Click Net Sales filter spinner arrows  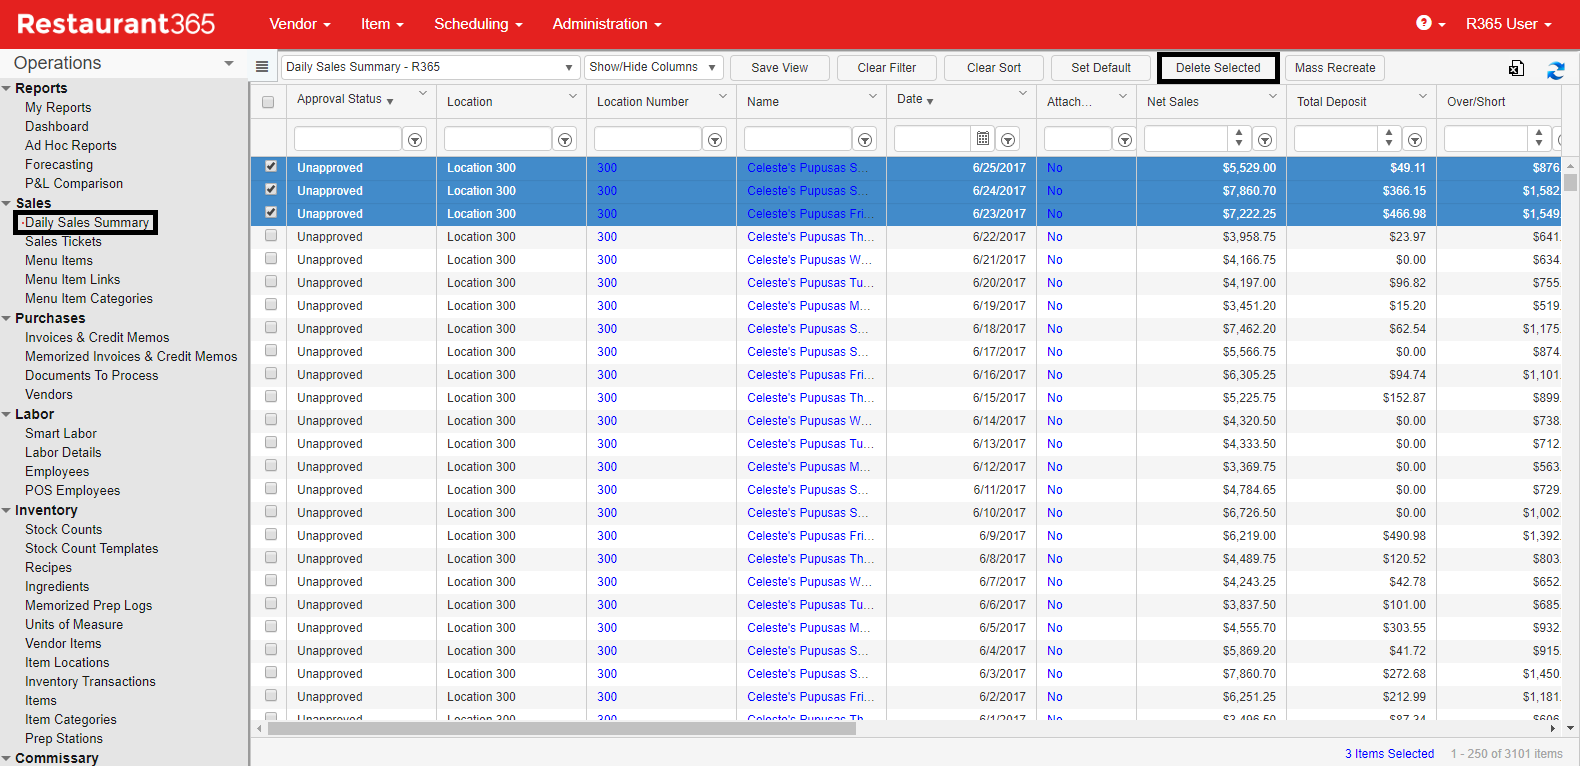(x=1239, y=138)
